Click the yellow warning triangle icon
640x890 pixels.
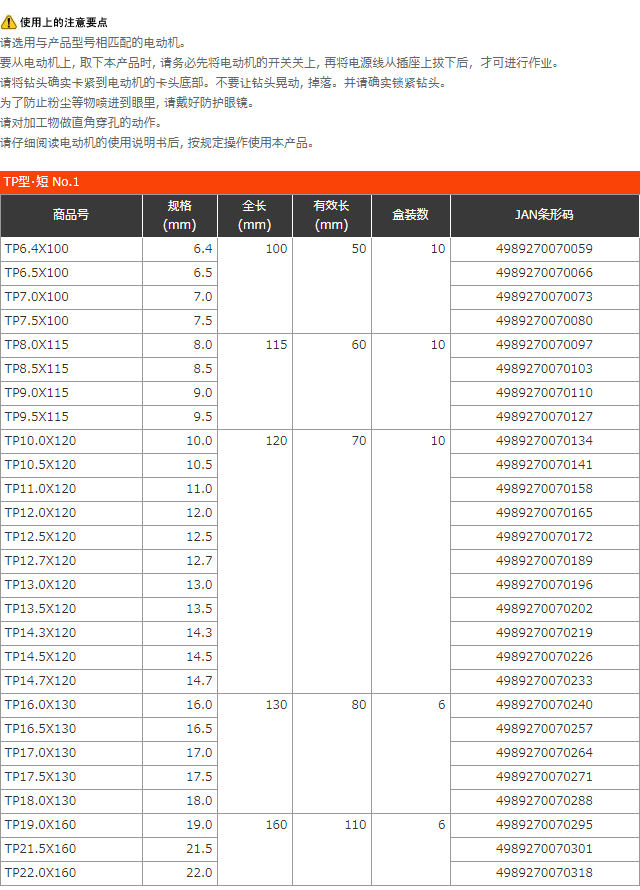tap(9, 21)
